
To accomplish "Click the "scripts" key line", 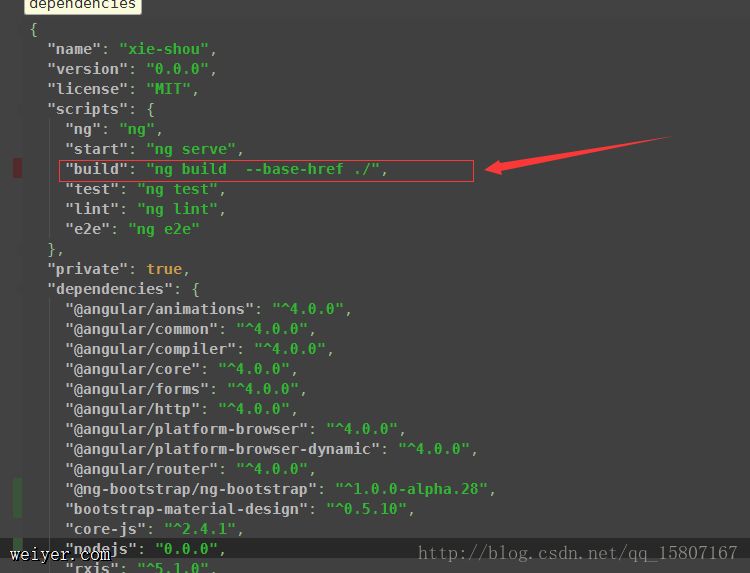I will click(88, 109).
